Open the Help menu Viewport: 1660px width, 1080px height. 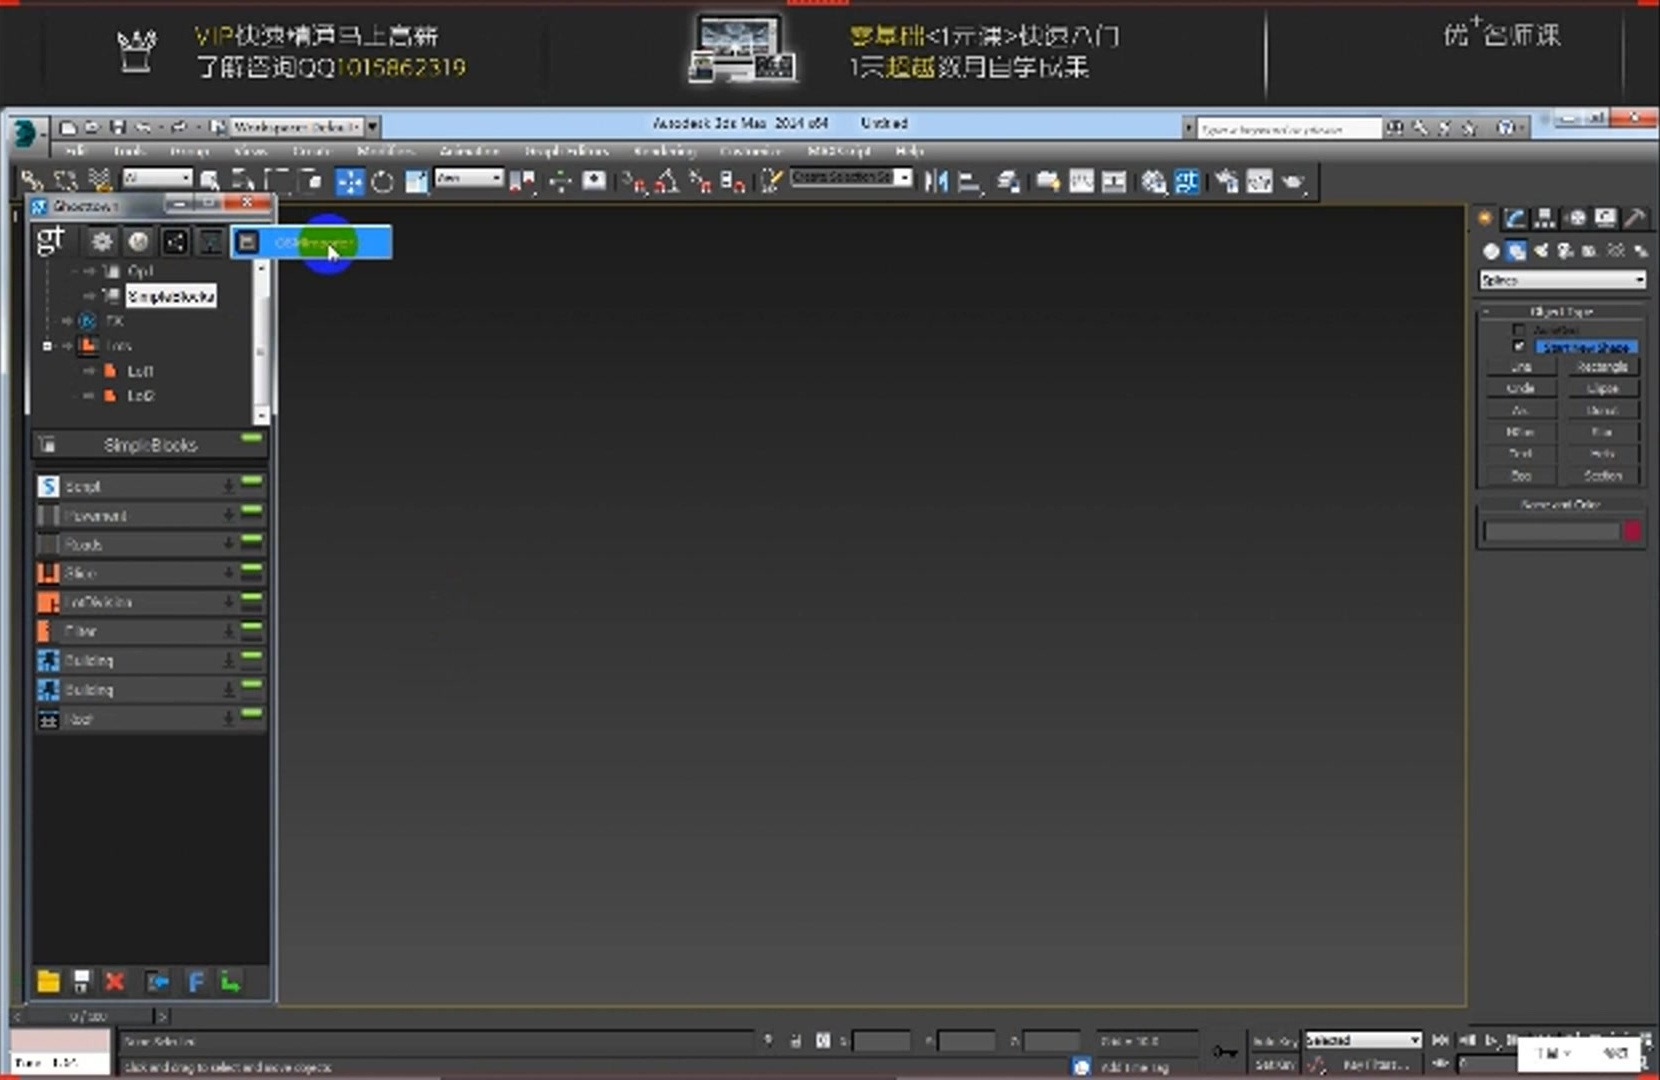(x=909, y=151)
